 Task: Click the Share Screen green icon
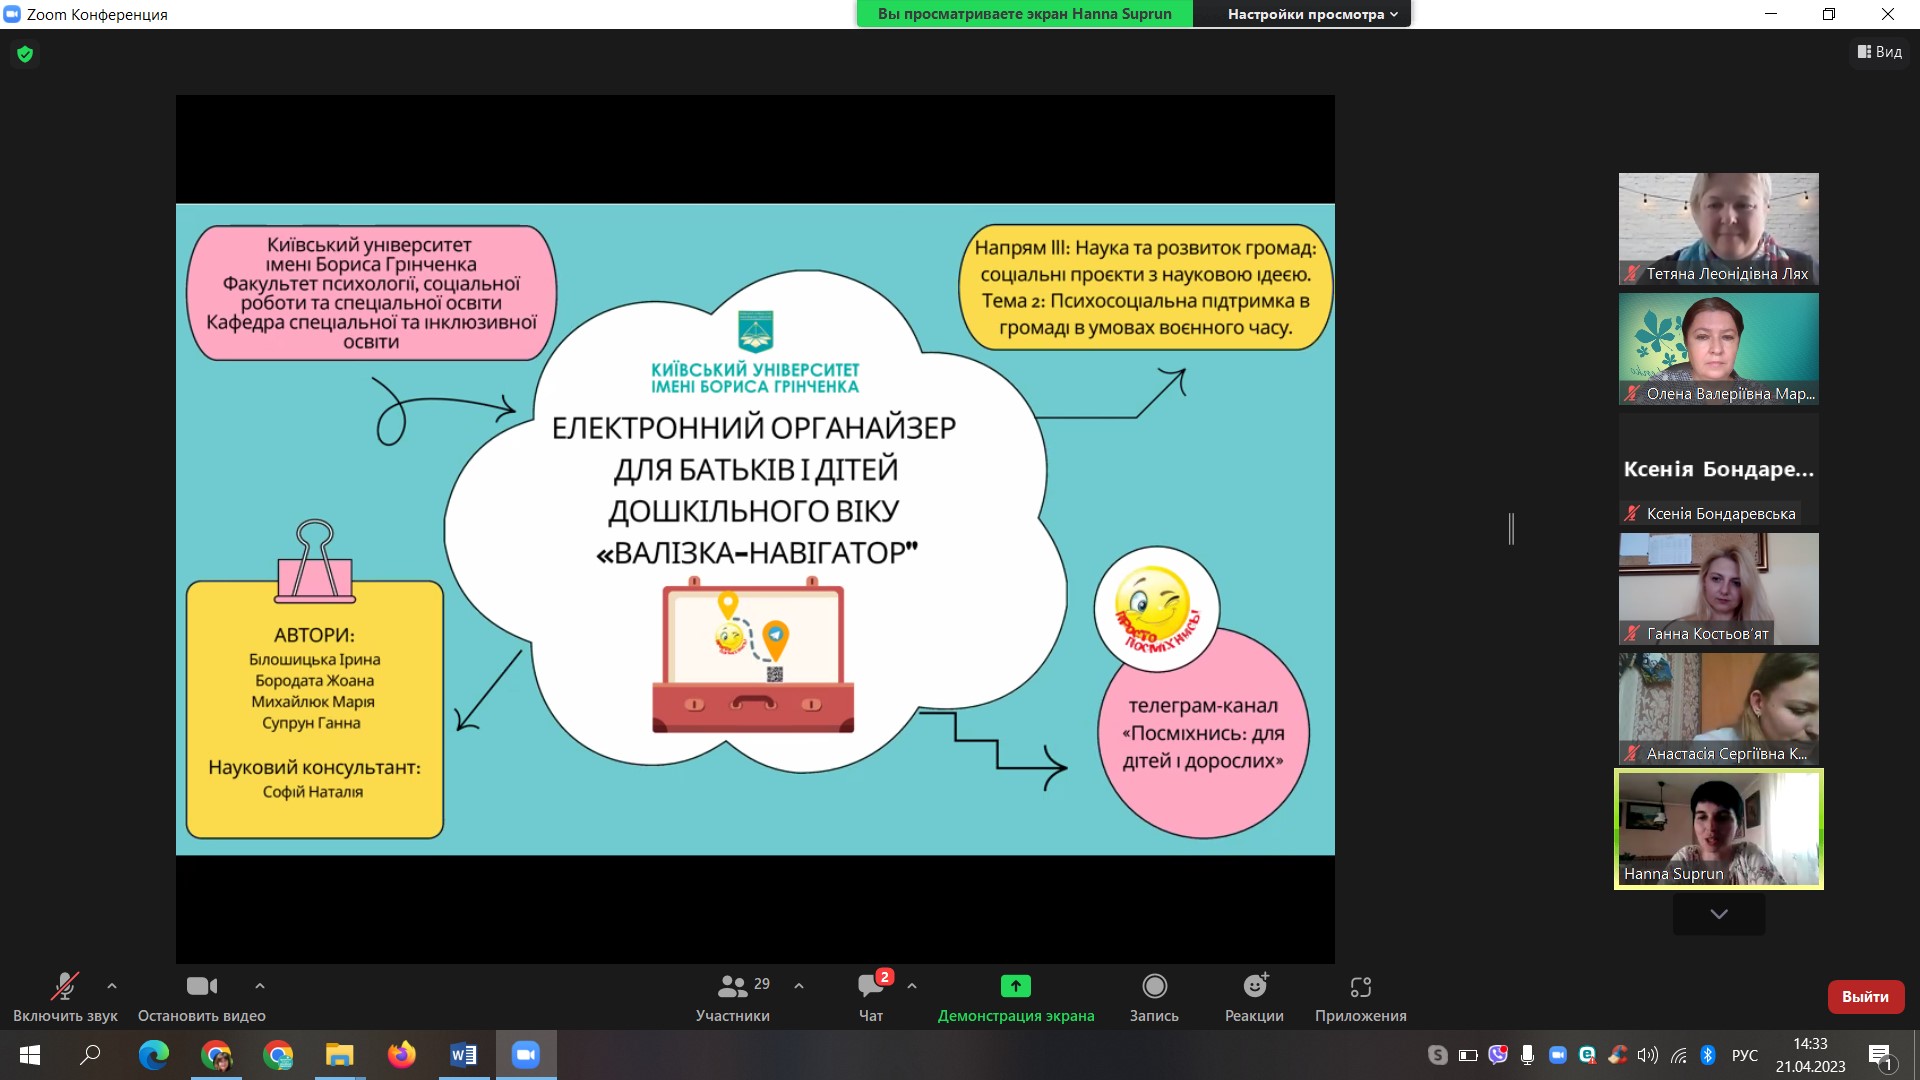(1015, 987)
